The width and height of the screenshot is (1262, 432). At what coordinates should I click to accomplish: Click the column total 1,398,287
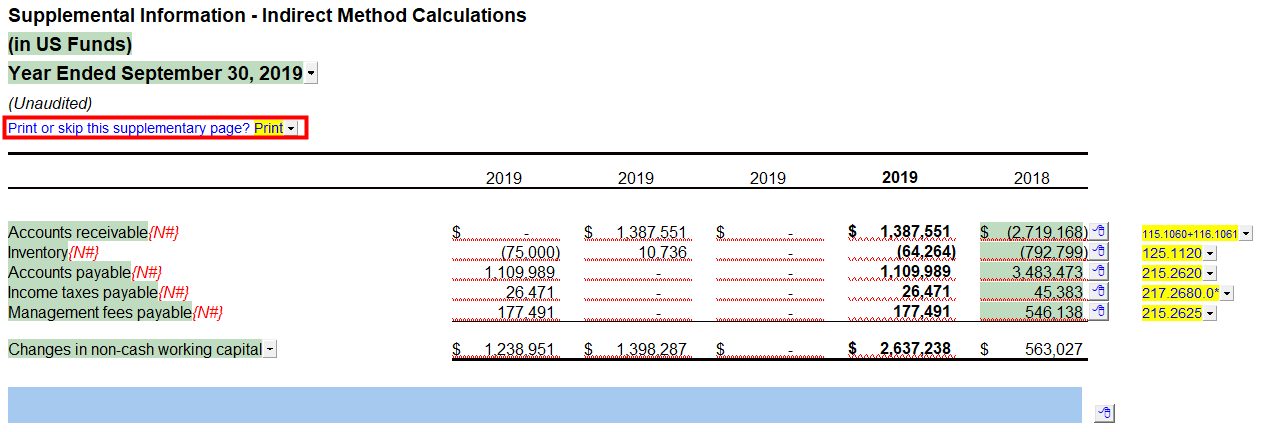point(651,349)
